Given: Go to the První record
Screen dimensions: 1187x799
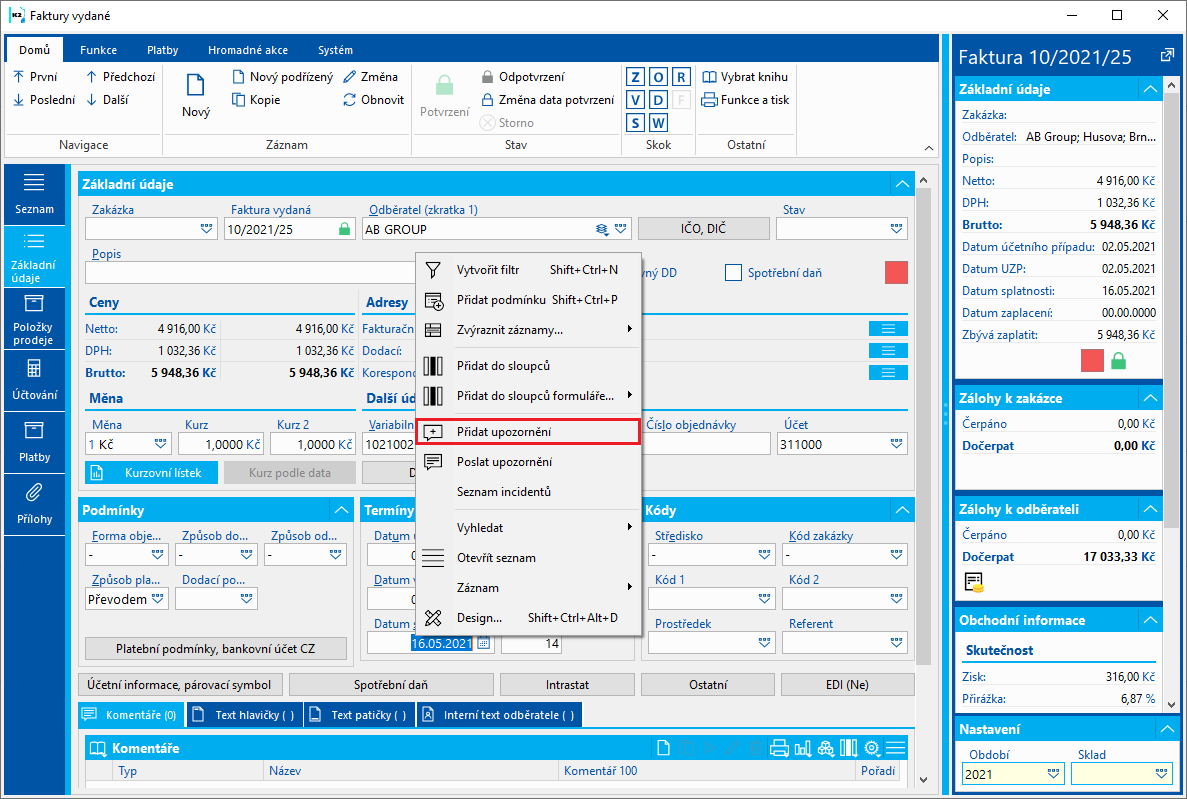Looking at the screenshot, I should [35, 76].
